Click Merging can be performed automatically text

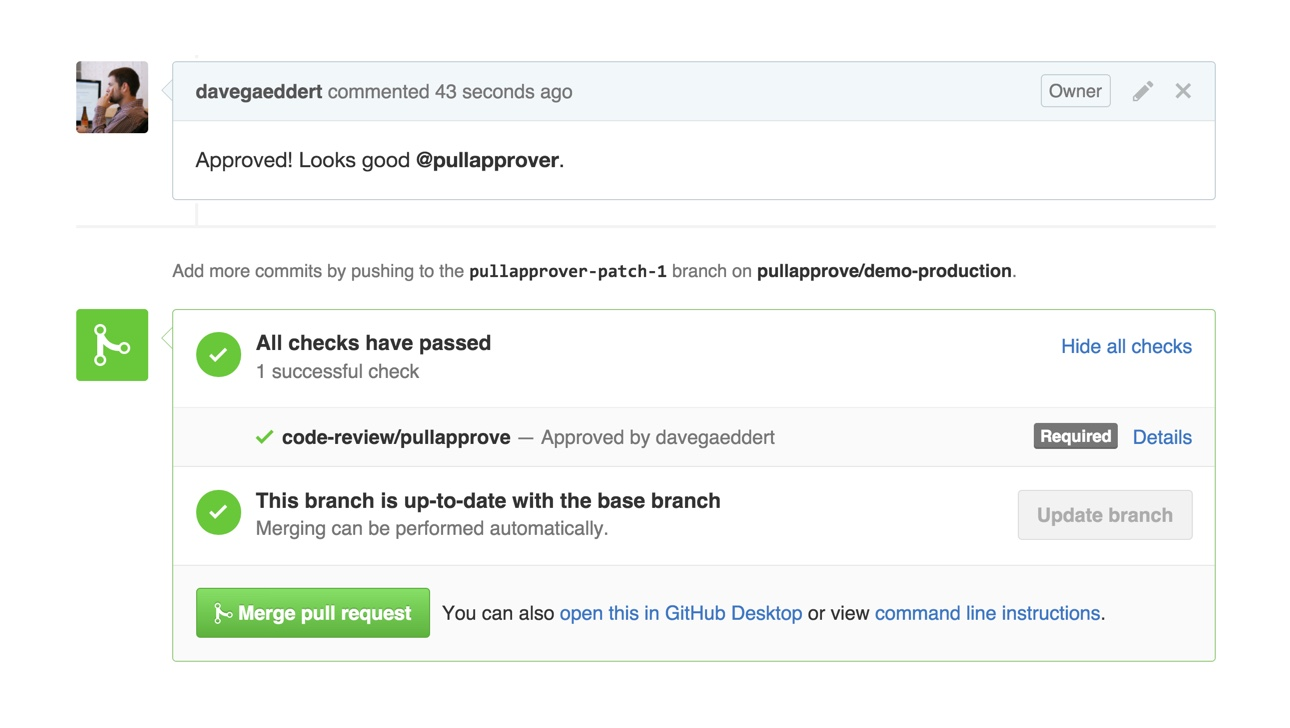pyautogui.click(x=432, y=528)
